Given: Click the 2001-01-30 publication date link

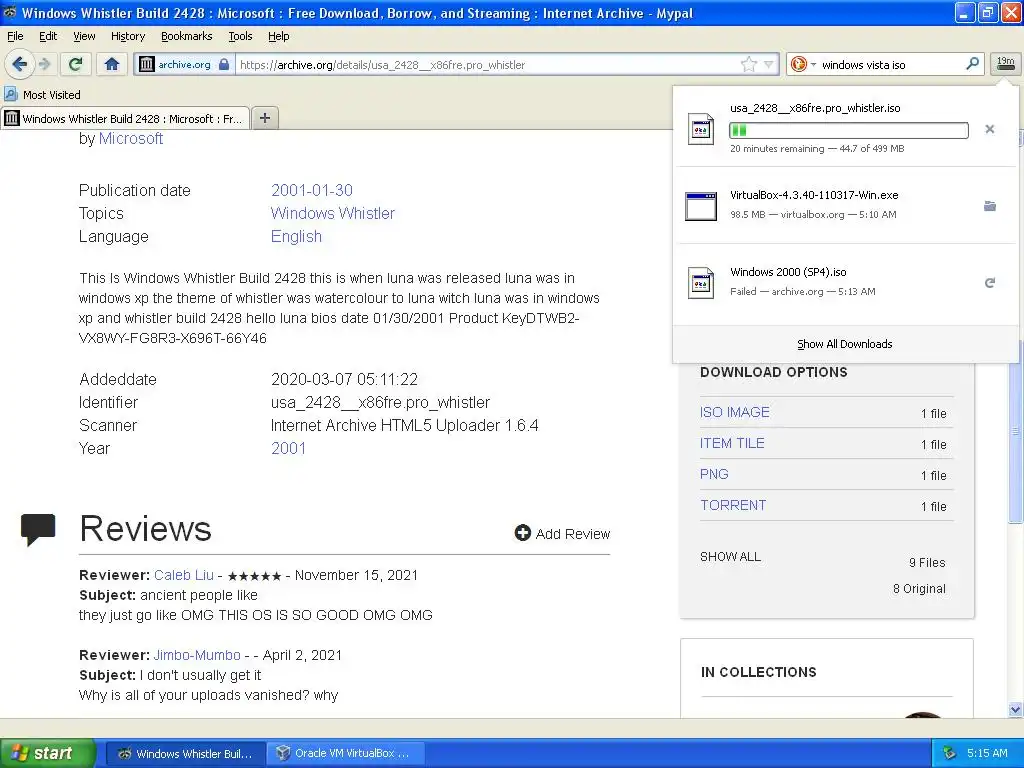Looking at the screenshot, I should pyautogui.click(x=312, y=190).
